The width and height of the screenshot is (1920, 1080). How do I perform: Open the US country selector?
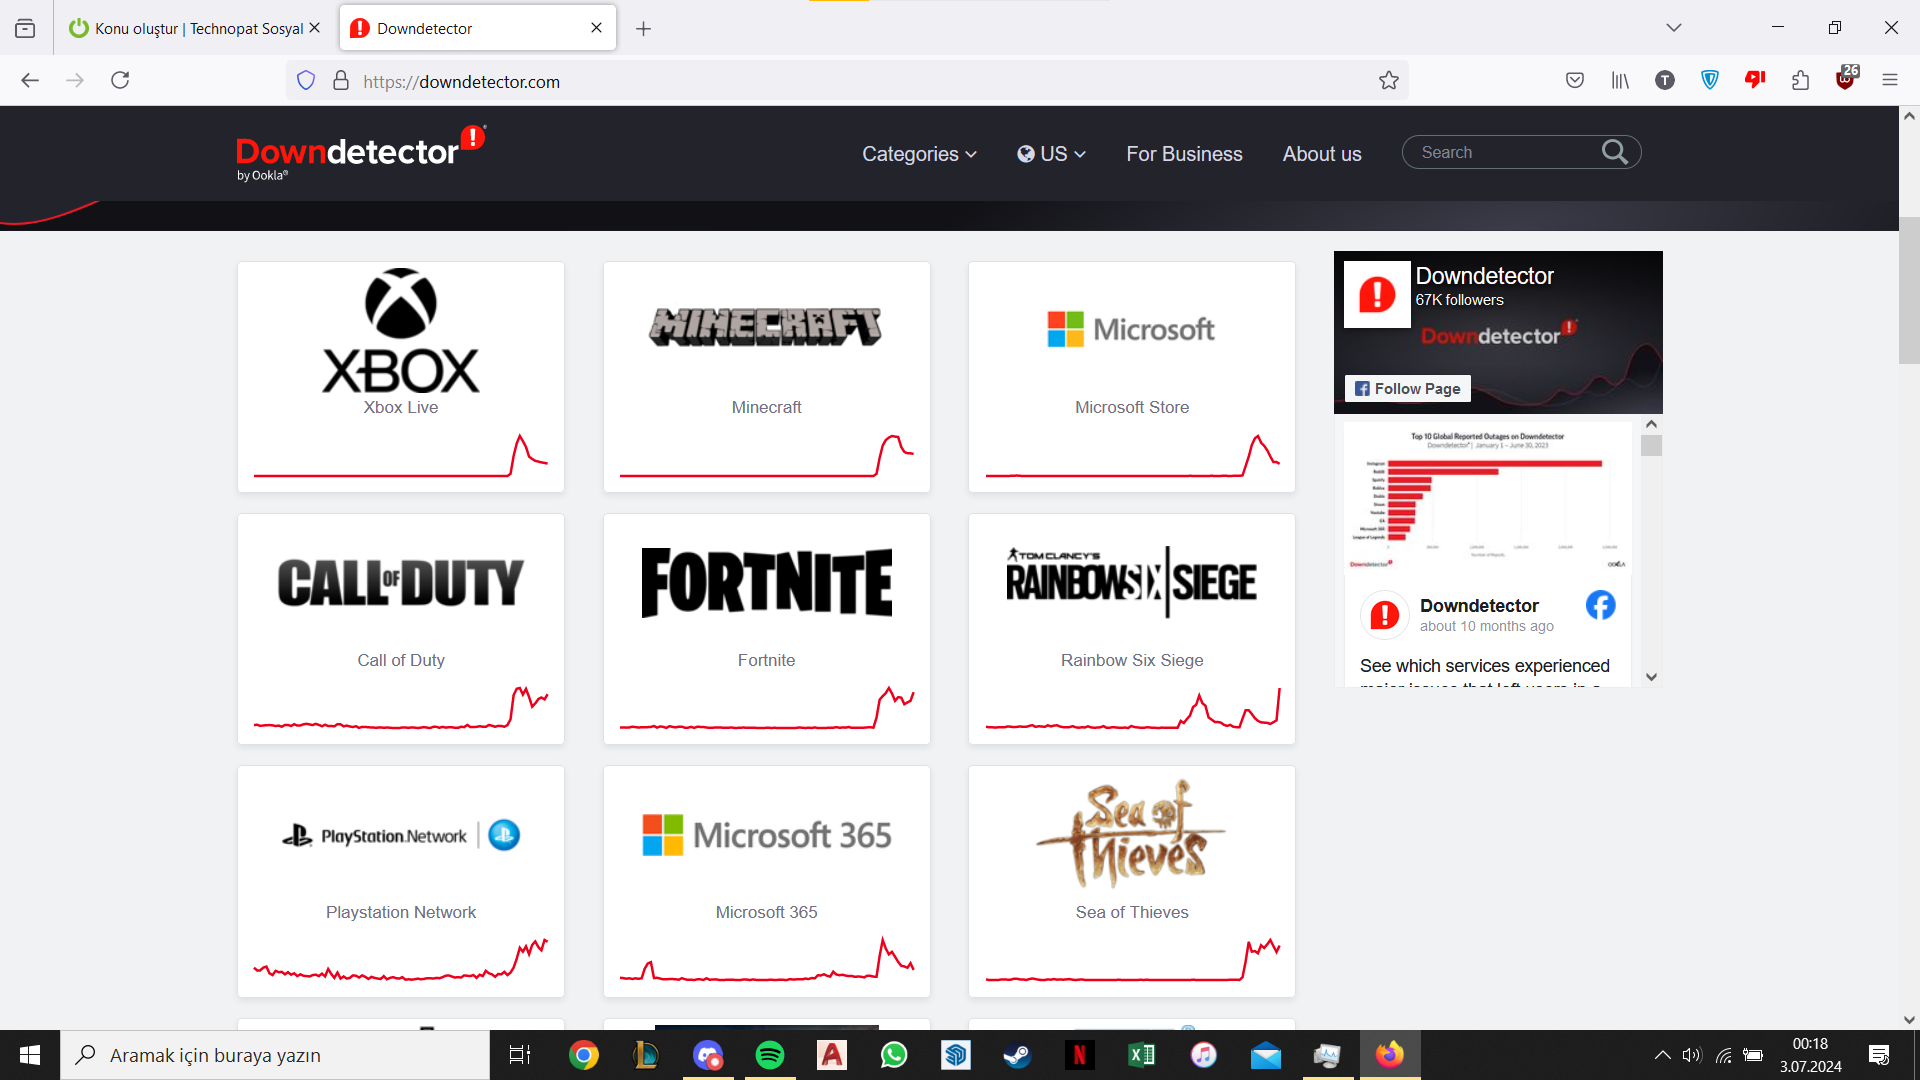[x=1051, y=154]
